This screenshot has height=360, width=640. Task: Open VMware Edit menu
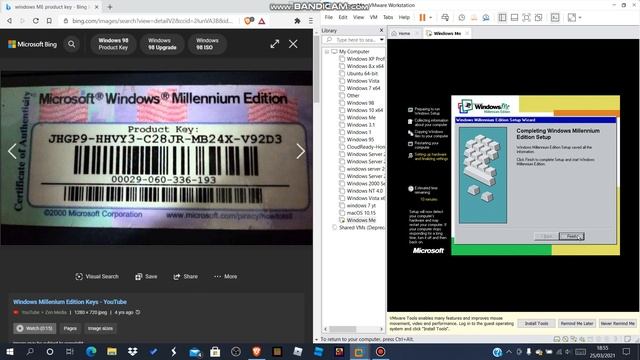coord(343,18)
